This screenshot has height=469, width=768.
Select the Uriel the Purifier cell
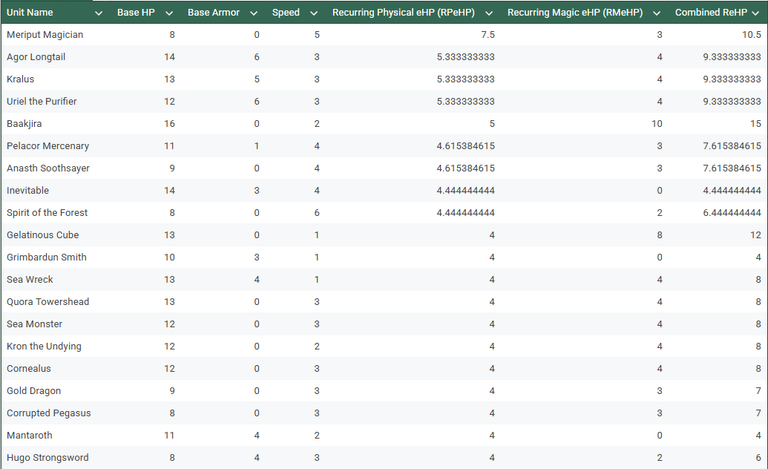[x=54, y=101]
